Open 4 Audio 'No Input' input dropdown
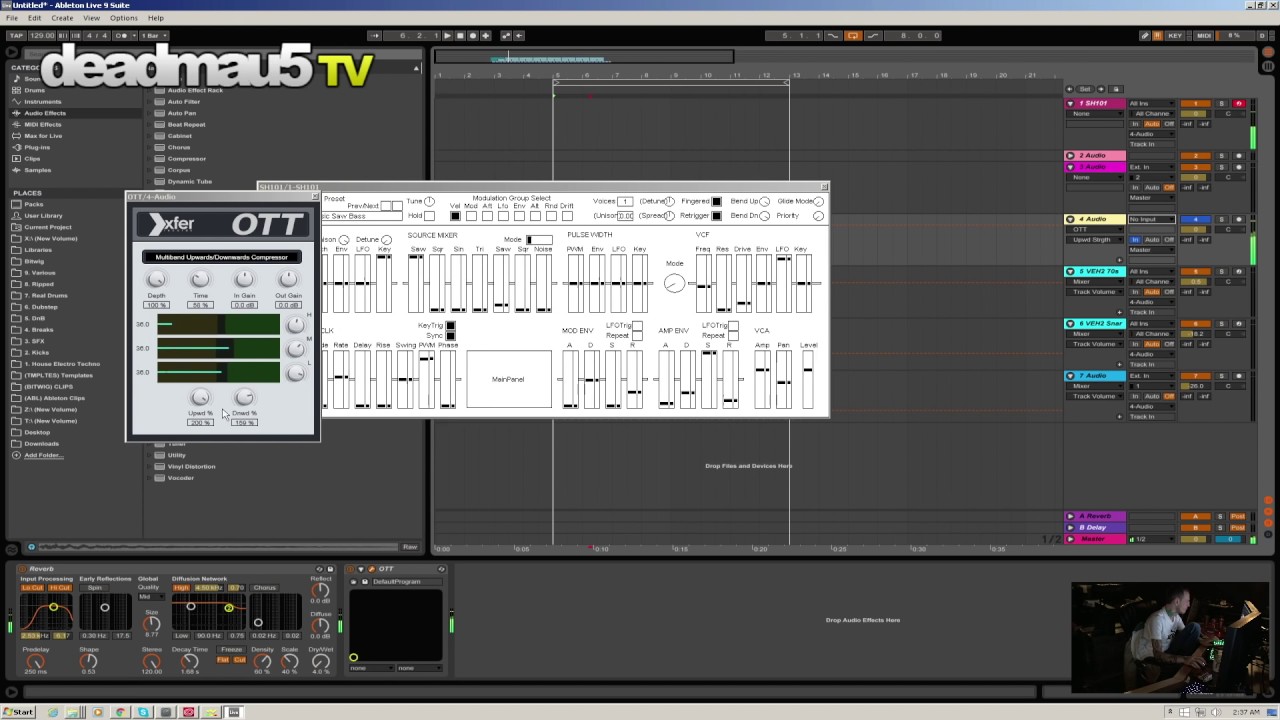Image resolution: width=1280 pixels, height=720 pixels. click(1151, 219)
